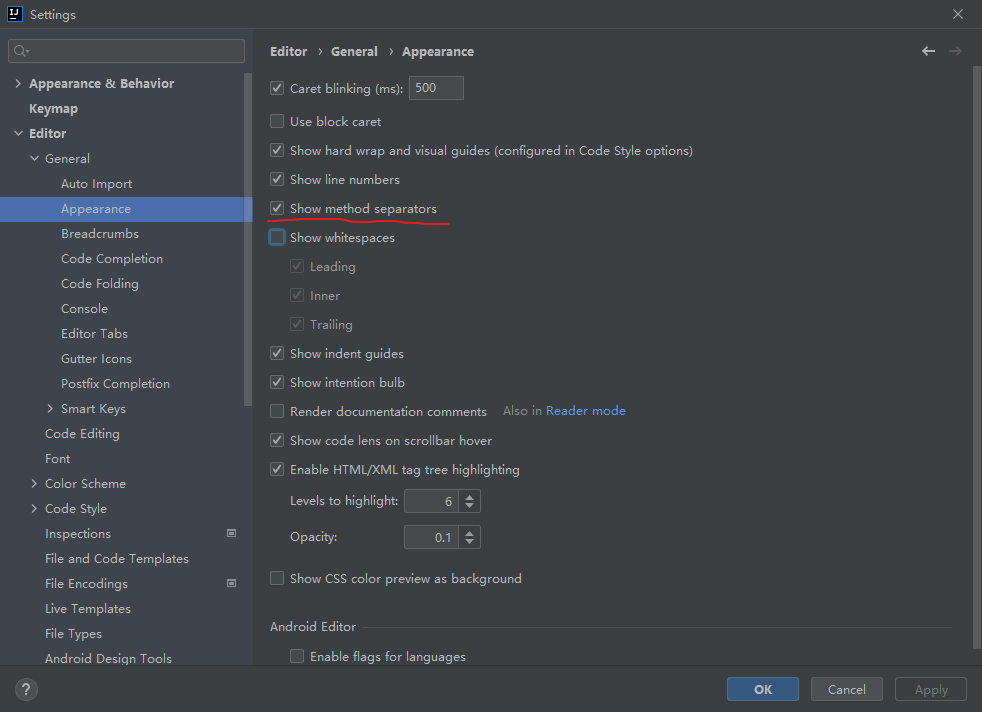Open Editor Tabs settings page
The height and width of the screenshot is (712, 982).
94,333
